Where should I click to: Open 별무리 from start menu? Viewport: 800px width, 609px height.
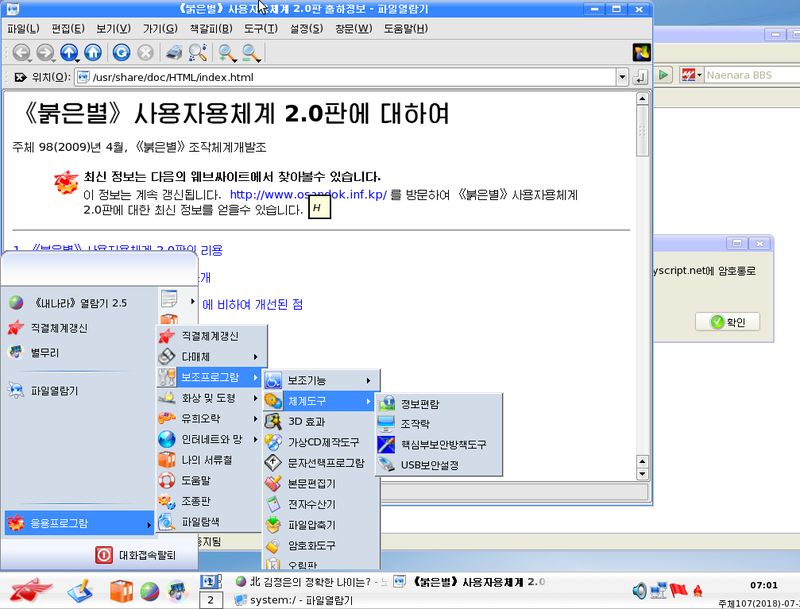[80, 352]
